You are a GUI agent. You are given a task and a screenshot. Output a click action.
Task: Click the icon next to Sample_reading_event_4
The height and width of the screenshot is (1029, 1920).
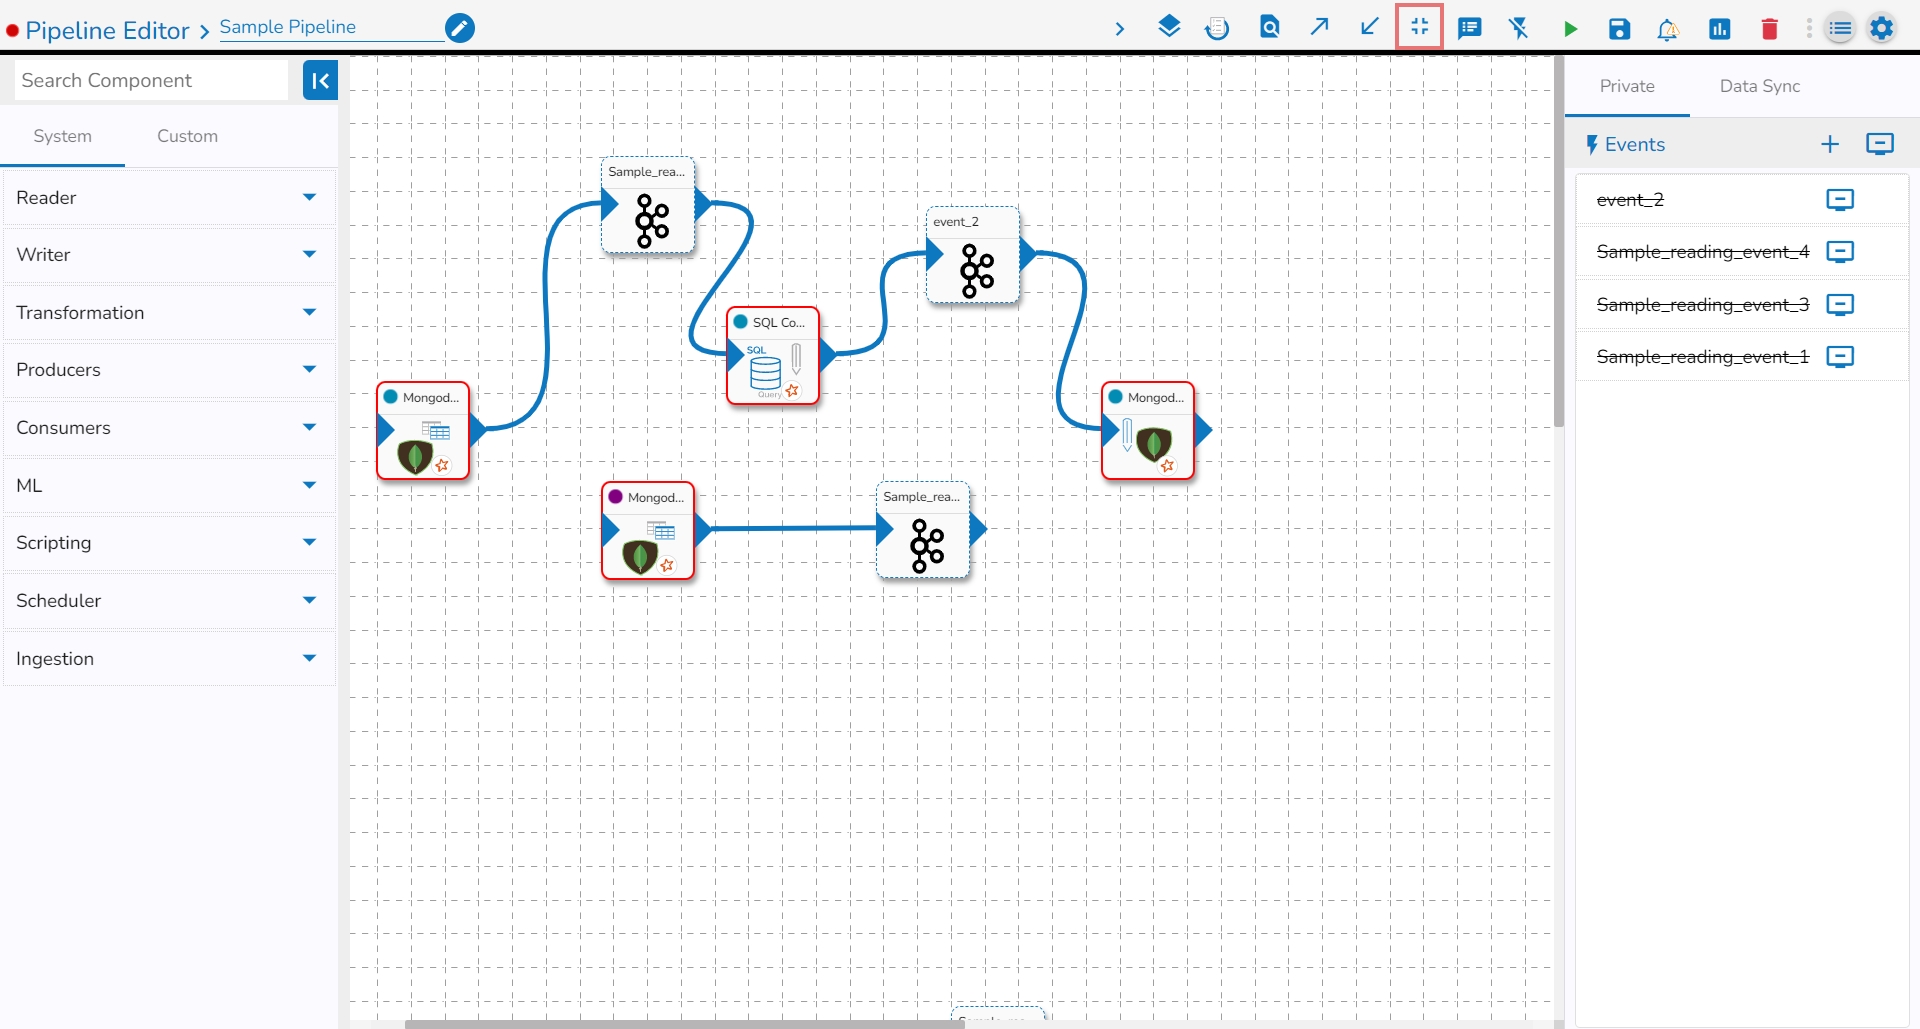pos(1840,252)
